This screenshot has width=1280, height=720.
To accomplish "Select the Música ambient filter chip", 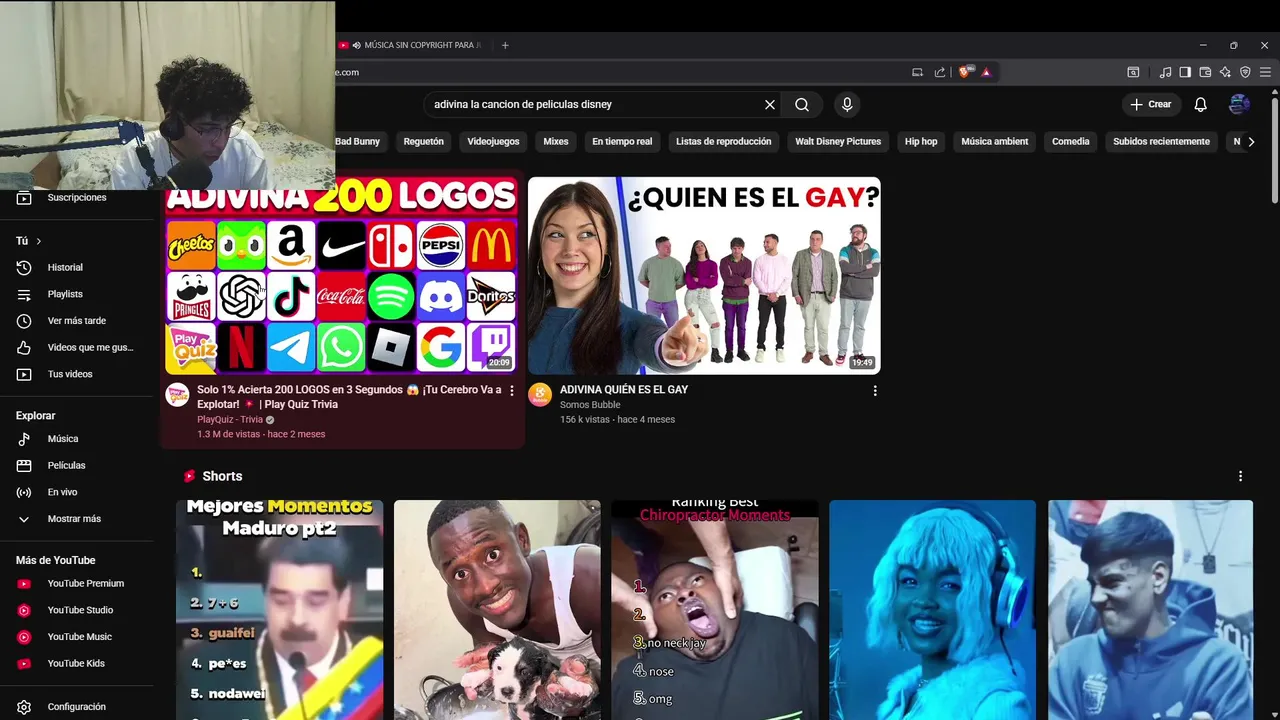I will pos(995,142).
